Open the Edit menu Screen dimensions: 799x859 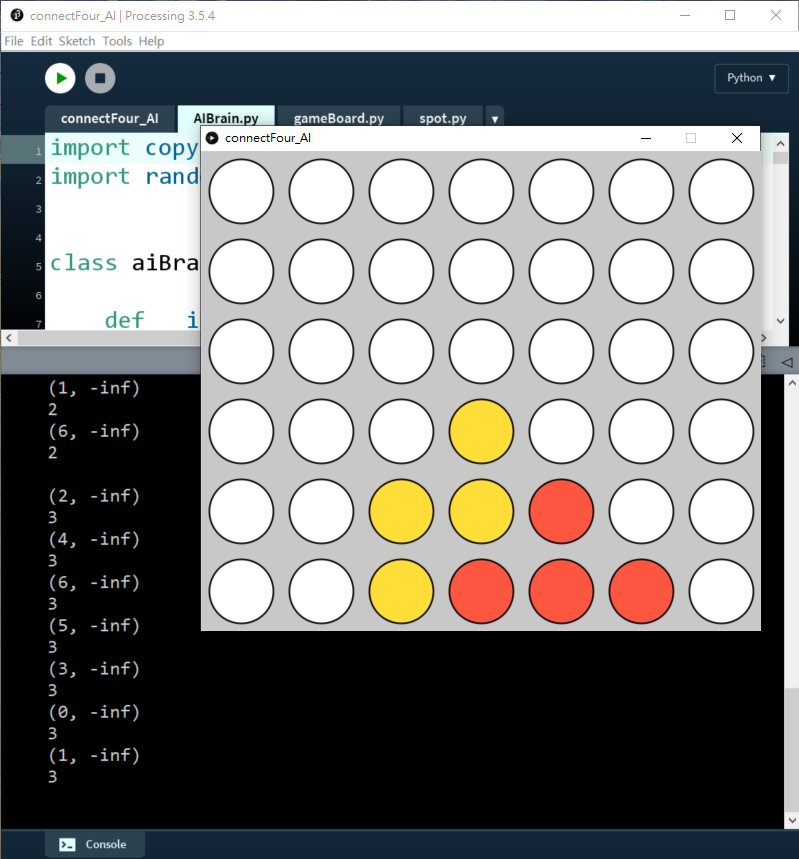coord(41,41)
